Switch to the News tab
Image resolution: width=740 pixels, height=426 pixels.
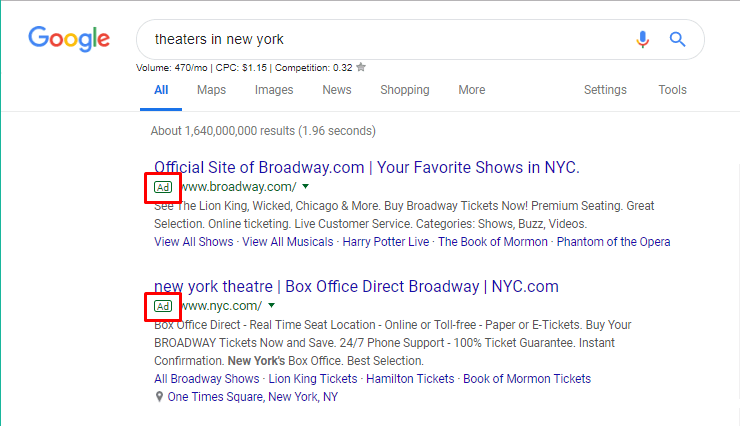pos(336,90)
